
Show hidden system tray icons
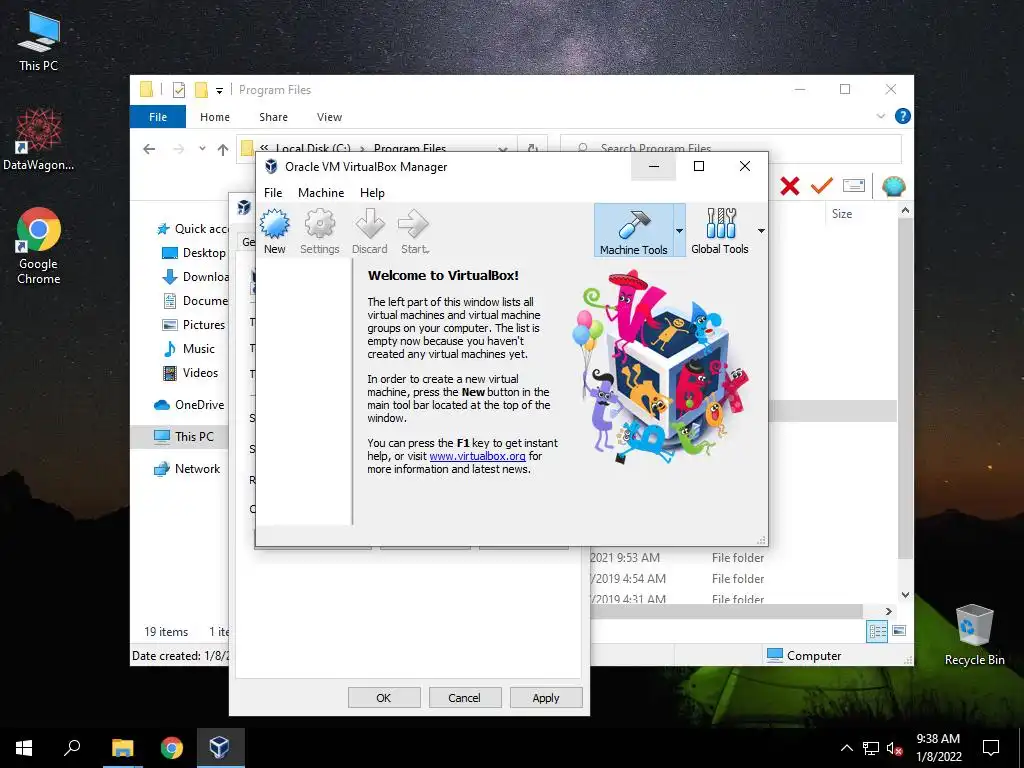click(x=846, y=748)
